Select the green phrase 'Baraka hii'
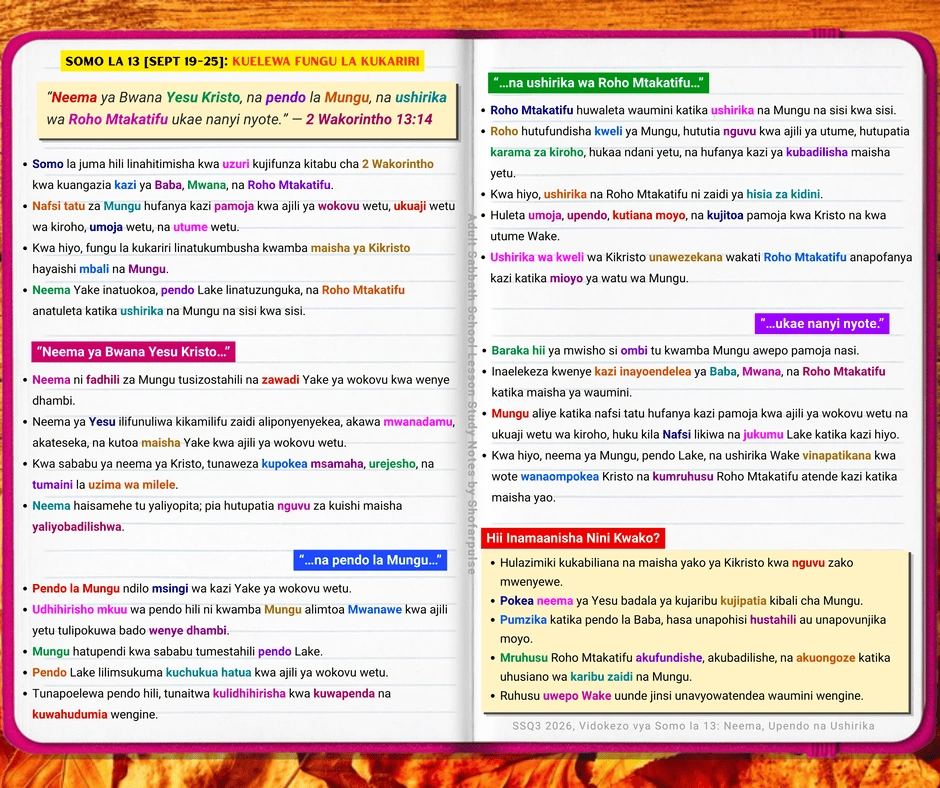The image size is (940, 788). (x=518, y=350)
